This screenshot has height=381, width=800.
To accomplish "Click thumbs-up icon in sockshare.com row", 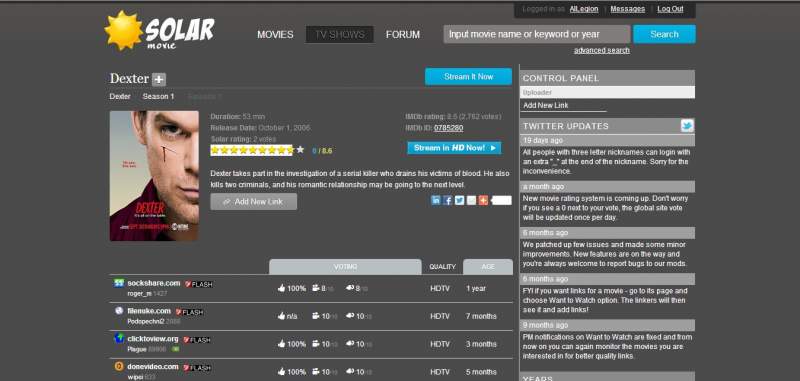I will 281,288.
